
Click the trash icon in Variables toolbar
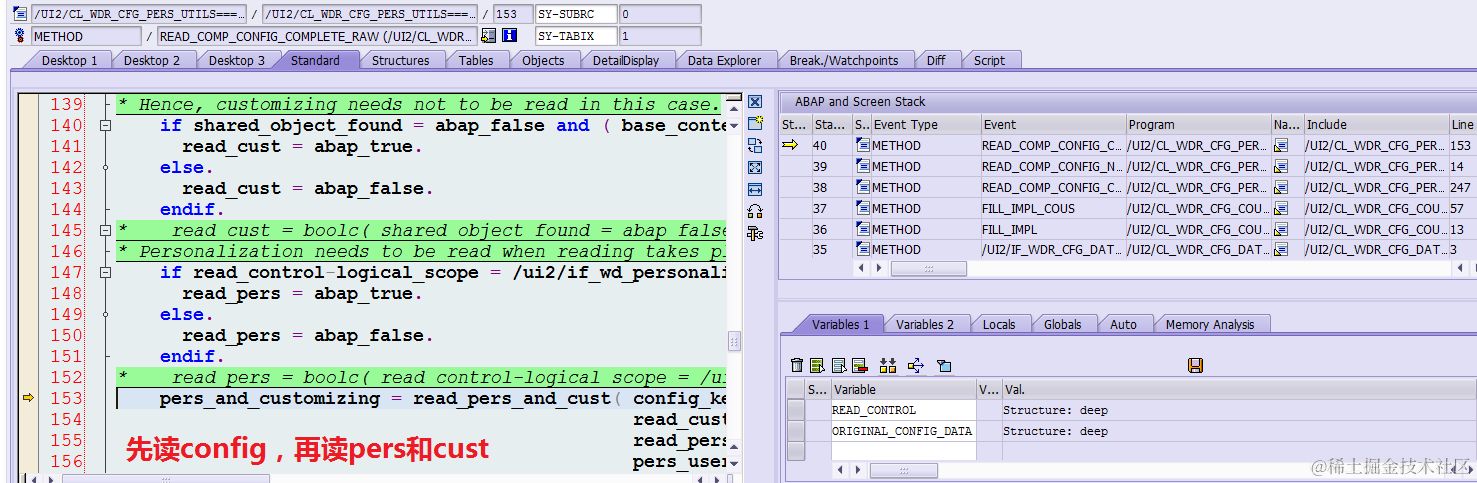point(797,366)
